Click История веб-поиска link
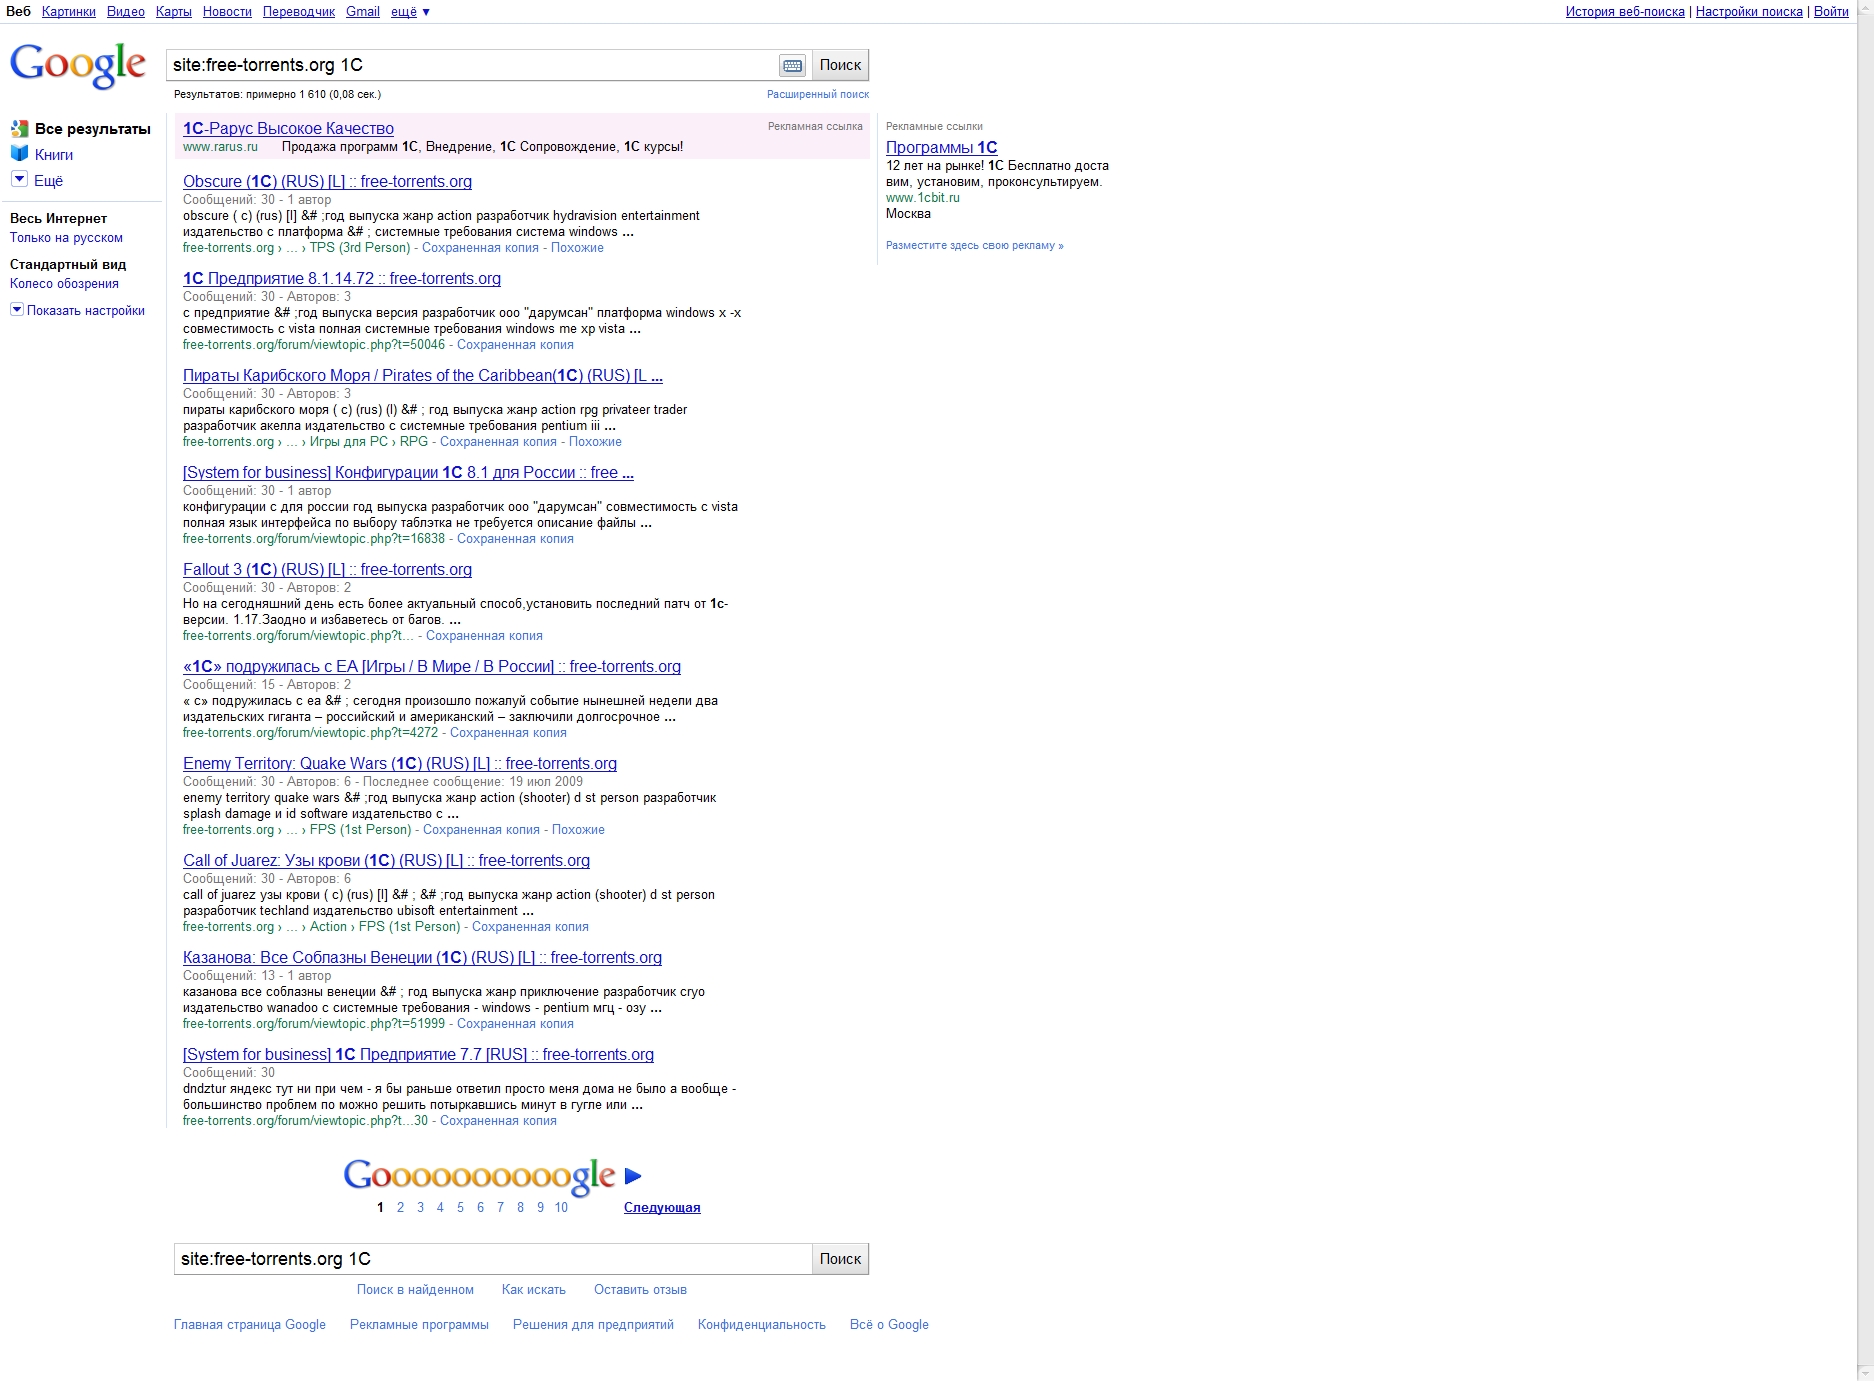Screen dimensions: 1874x1381 1625,12
